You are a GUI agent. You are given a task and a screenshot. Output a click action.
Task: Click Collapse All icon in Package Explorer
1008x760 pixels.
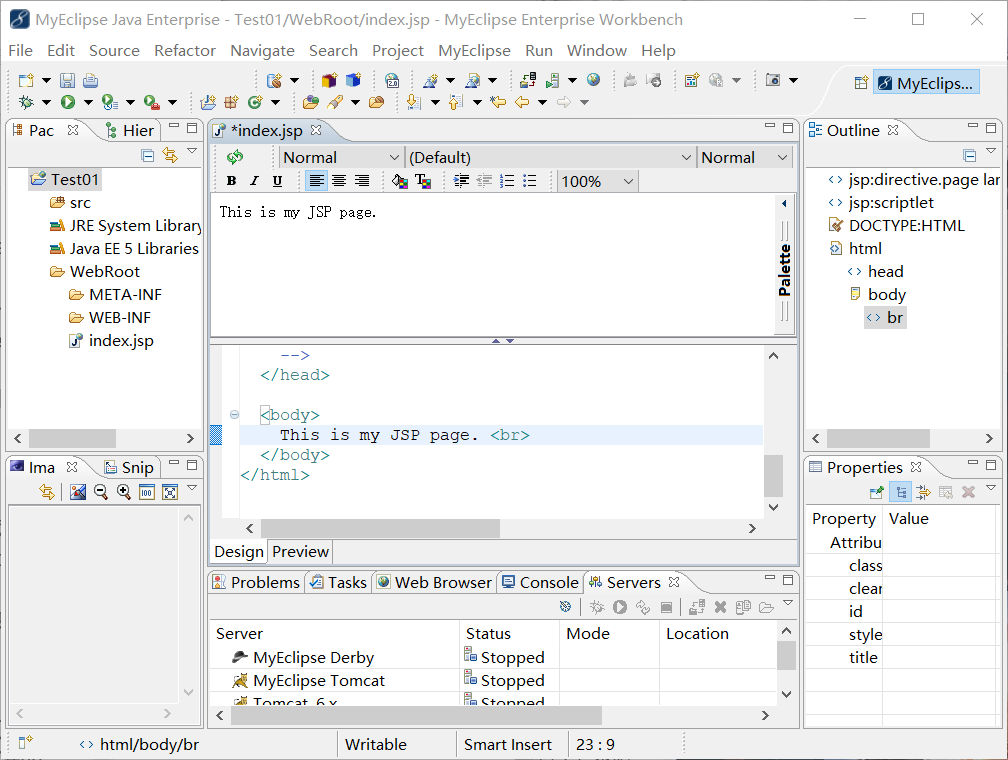pos(147,155)
